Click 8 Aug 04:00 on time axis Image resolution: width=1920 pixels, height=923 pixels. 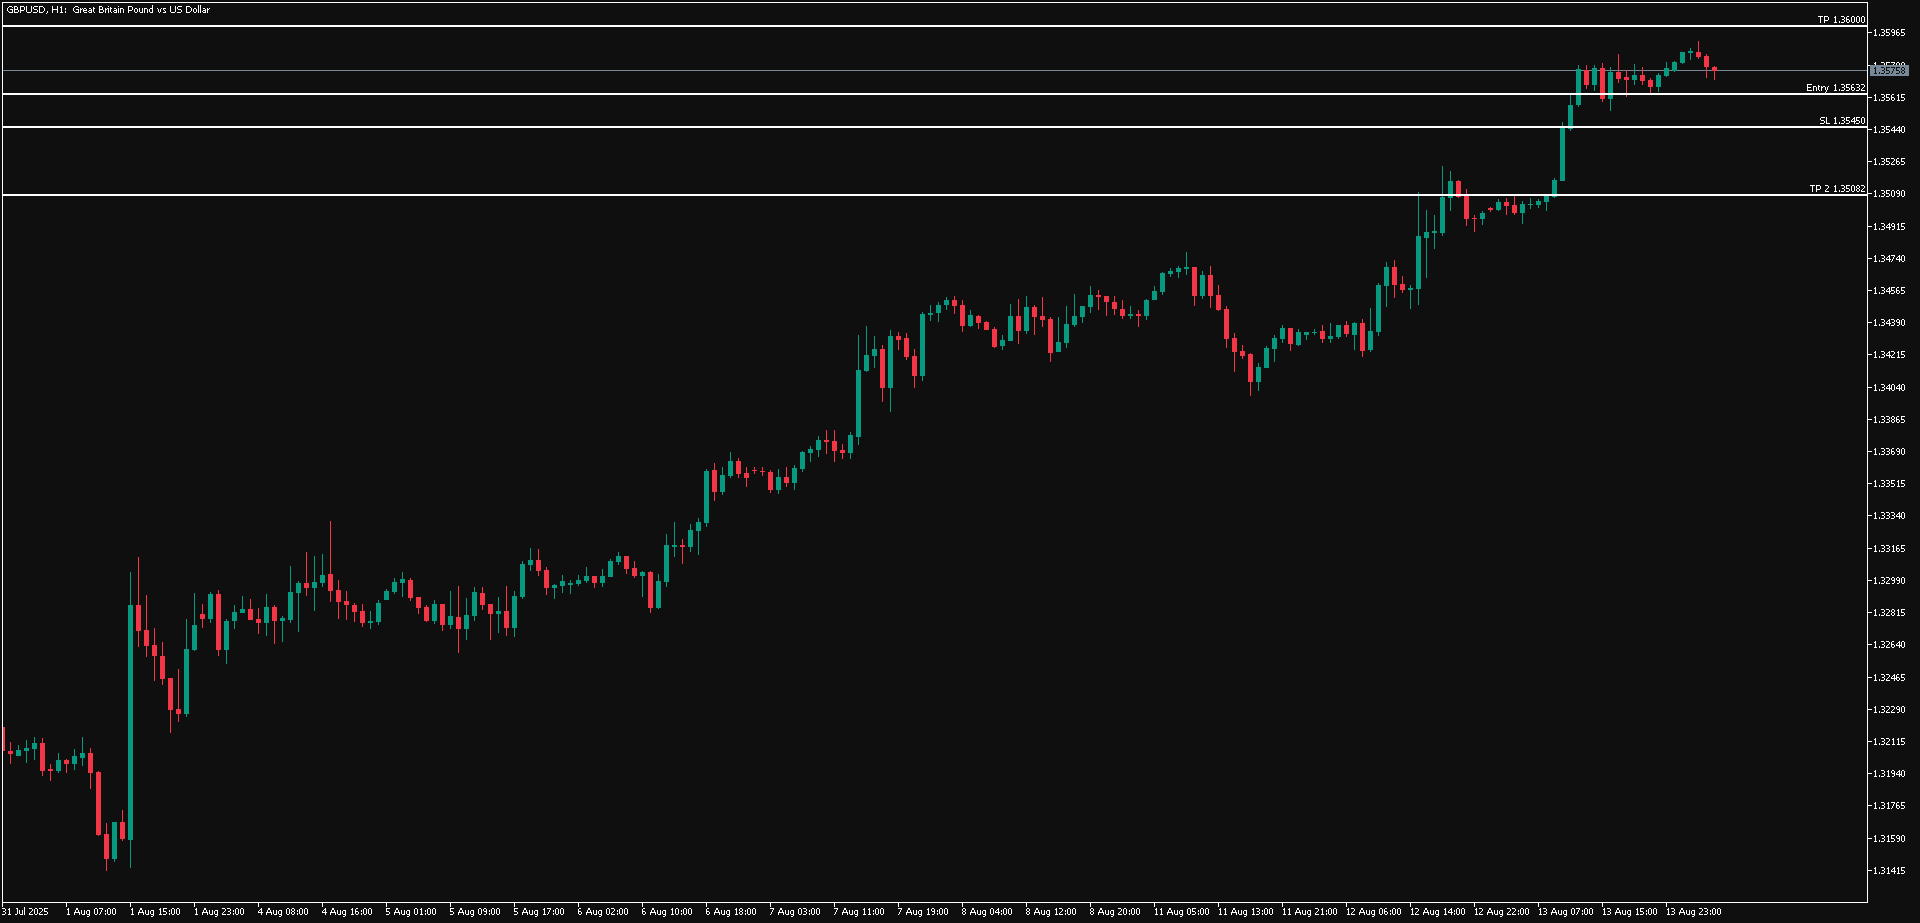pyautogui.click(x=987, y=912)
